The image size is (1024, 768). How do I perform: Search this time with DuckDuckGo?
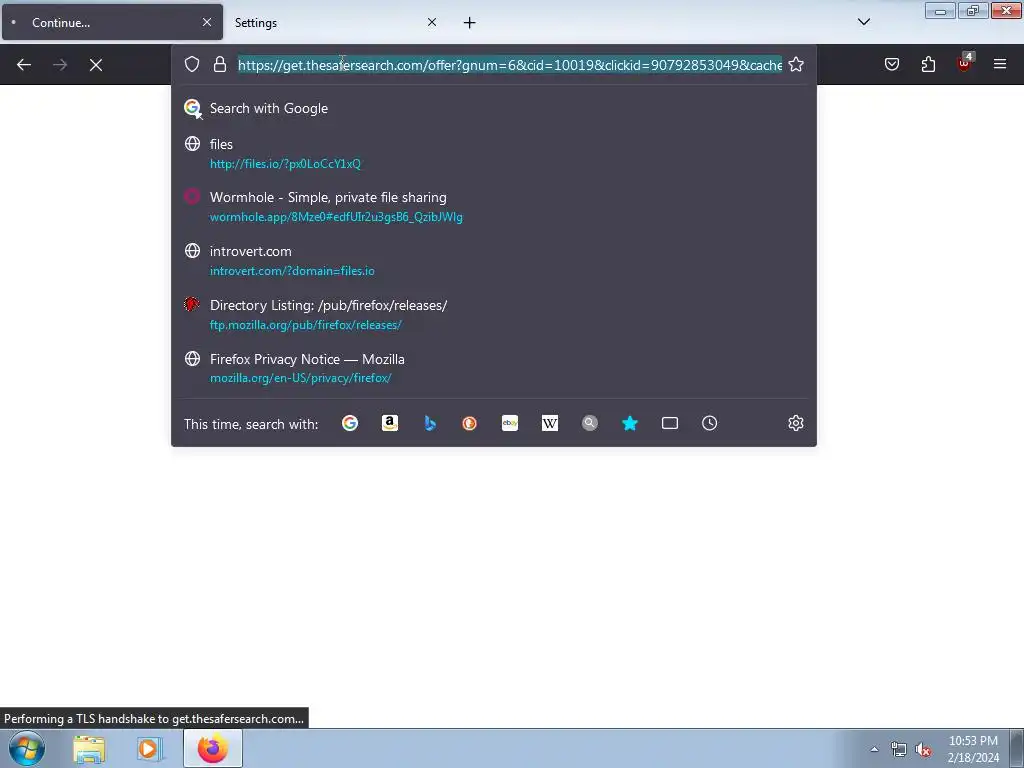(470, 423)
